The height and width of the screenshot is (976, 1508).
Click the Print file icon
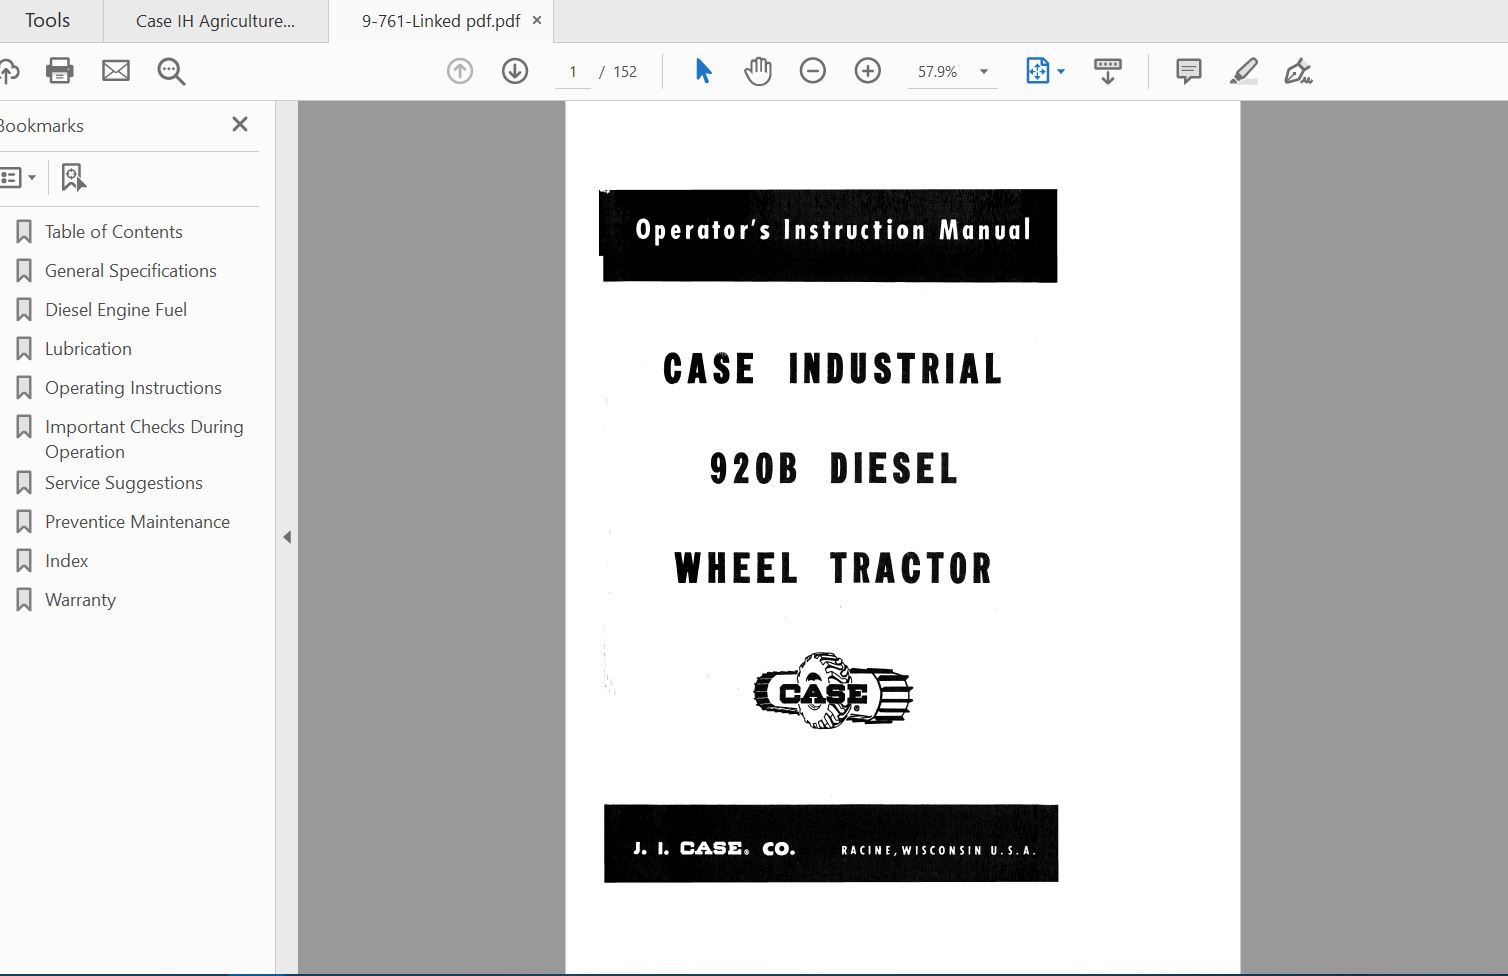[60, 71]
